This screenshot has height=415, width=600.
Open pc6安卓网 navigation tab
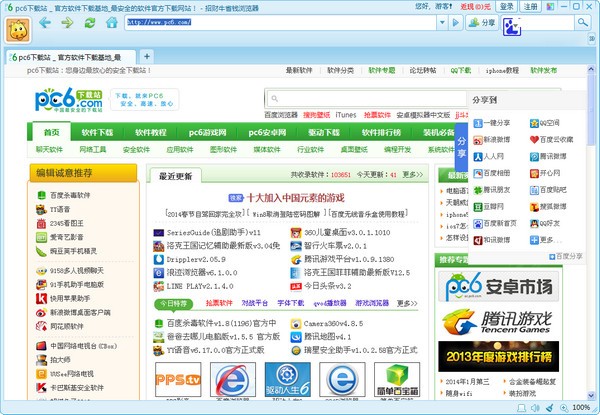pyautogui.click(x=267, y=132)
